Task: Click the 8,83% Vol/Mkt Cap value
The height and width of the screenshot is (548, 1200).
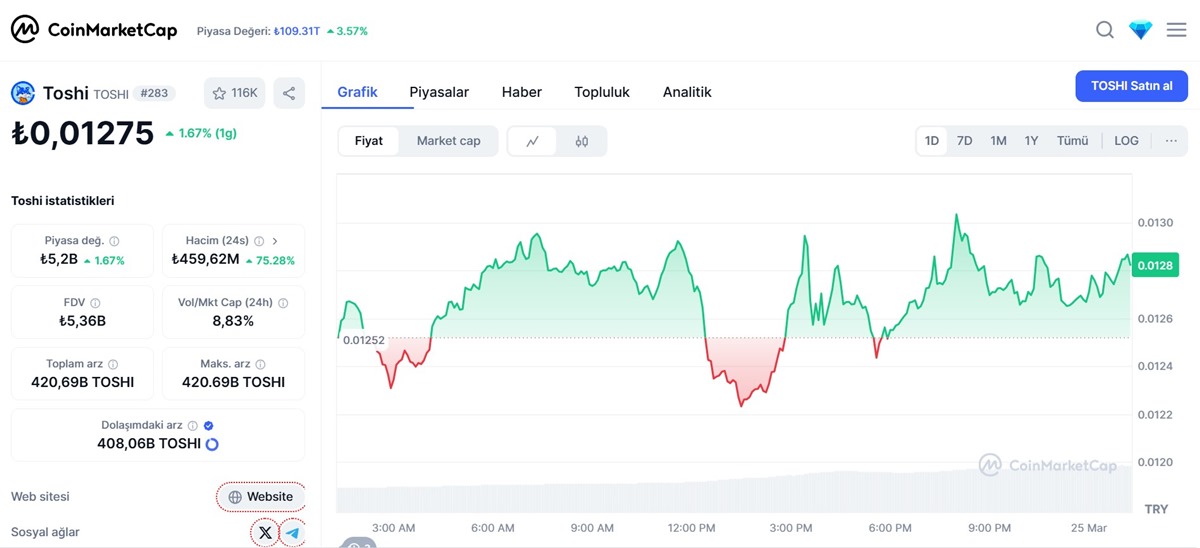Action: click(233, 321)
